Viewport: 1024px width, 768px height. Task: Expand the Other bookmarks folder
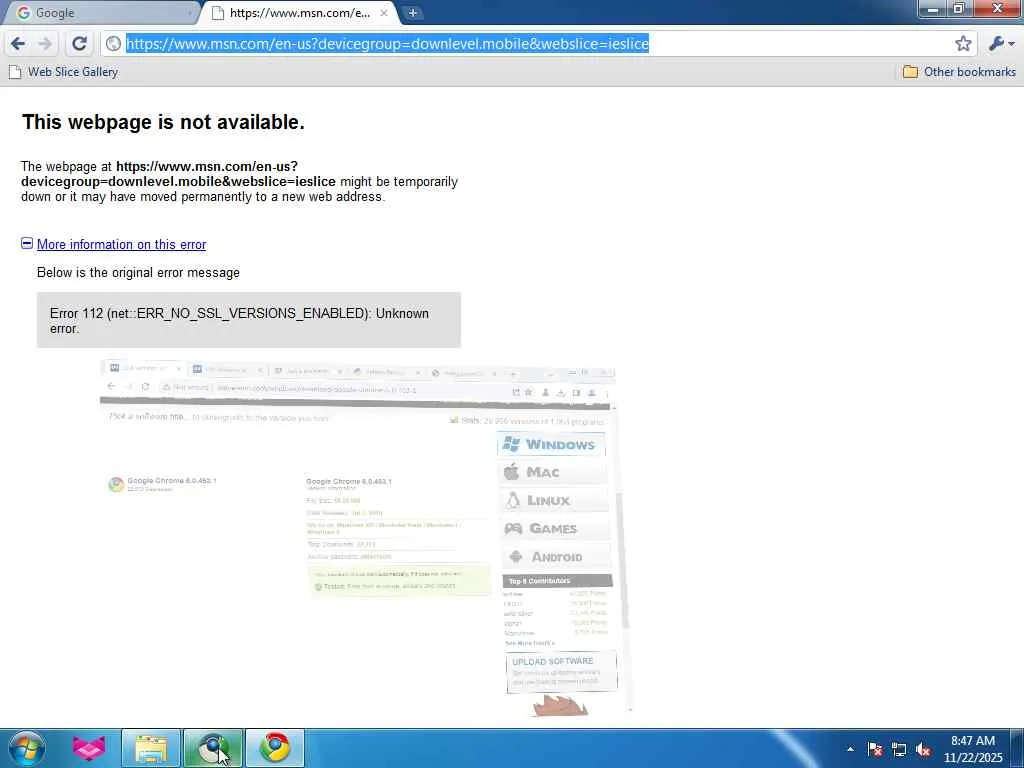[959, 72]
